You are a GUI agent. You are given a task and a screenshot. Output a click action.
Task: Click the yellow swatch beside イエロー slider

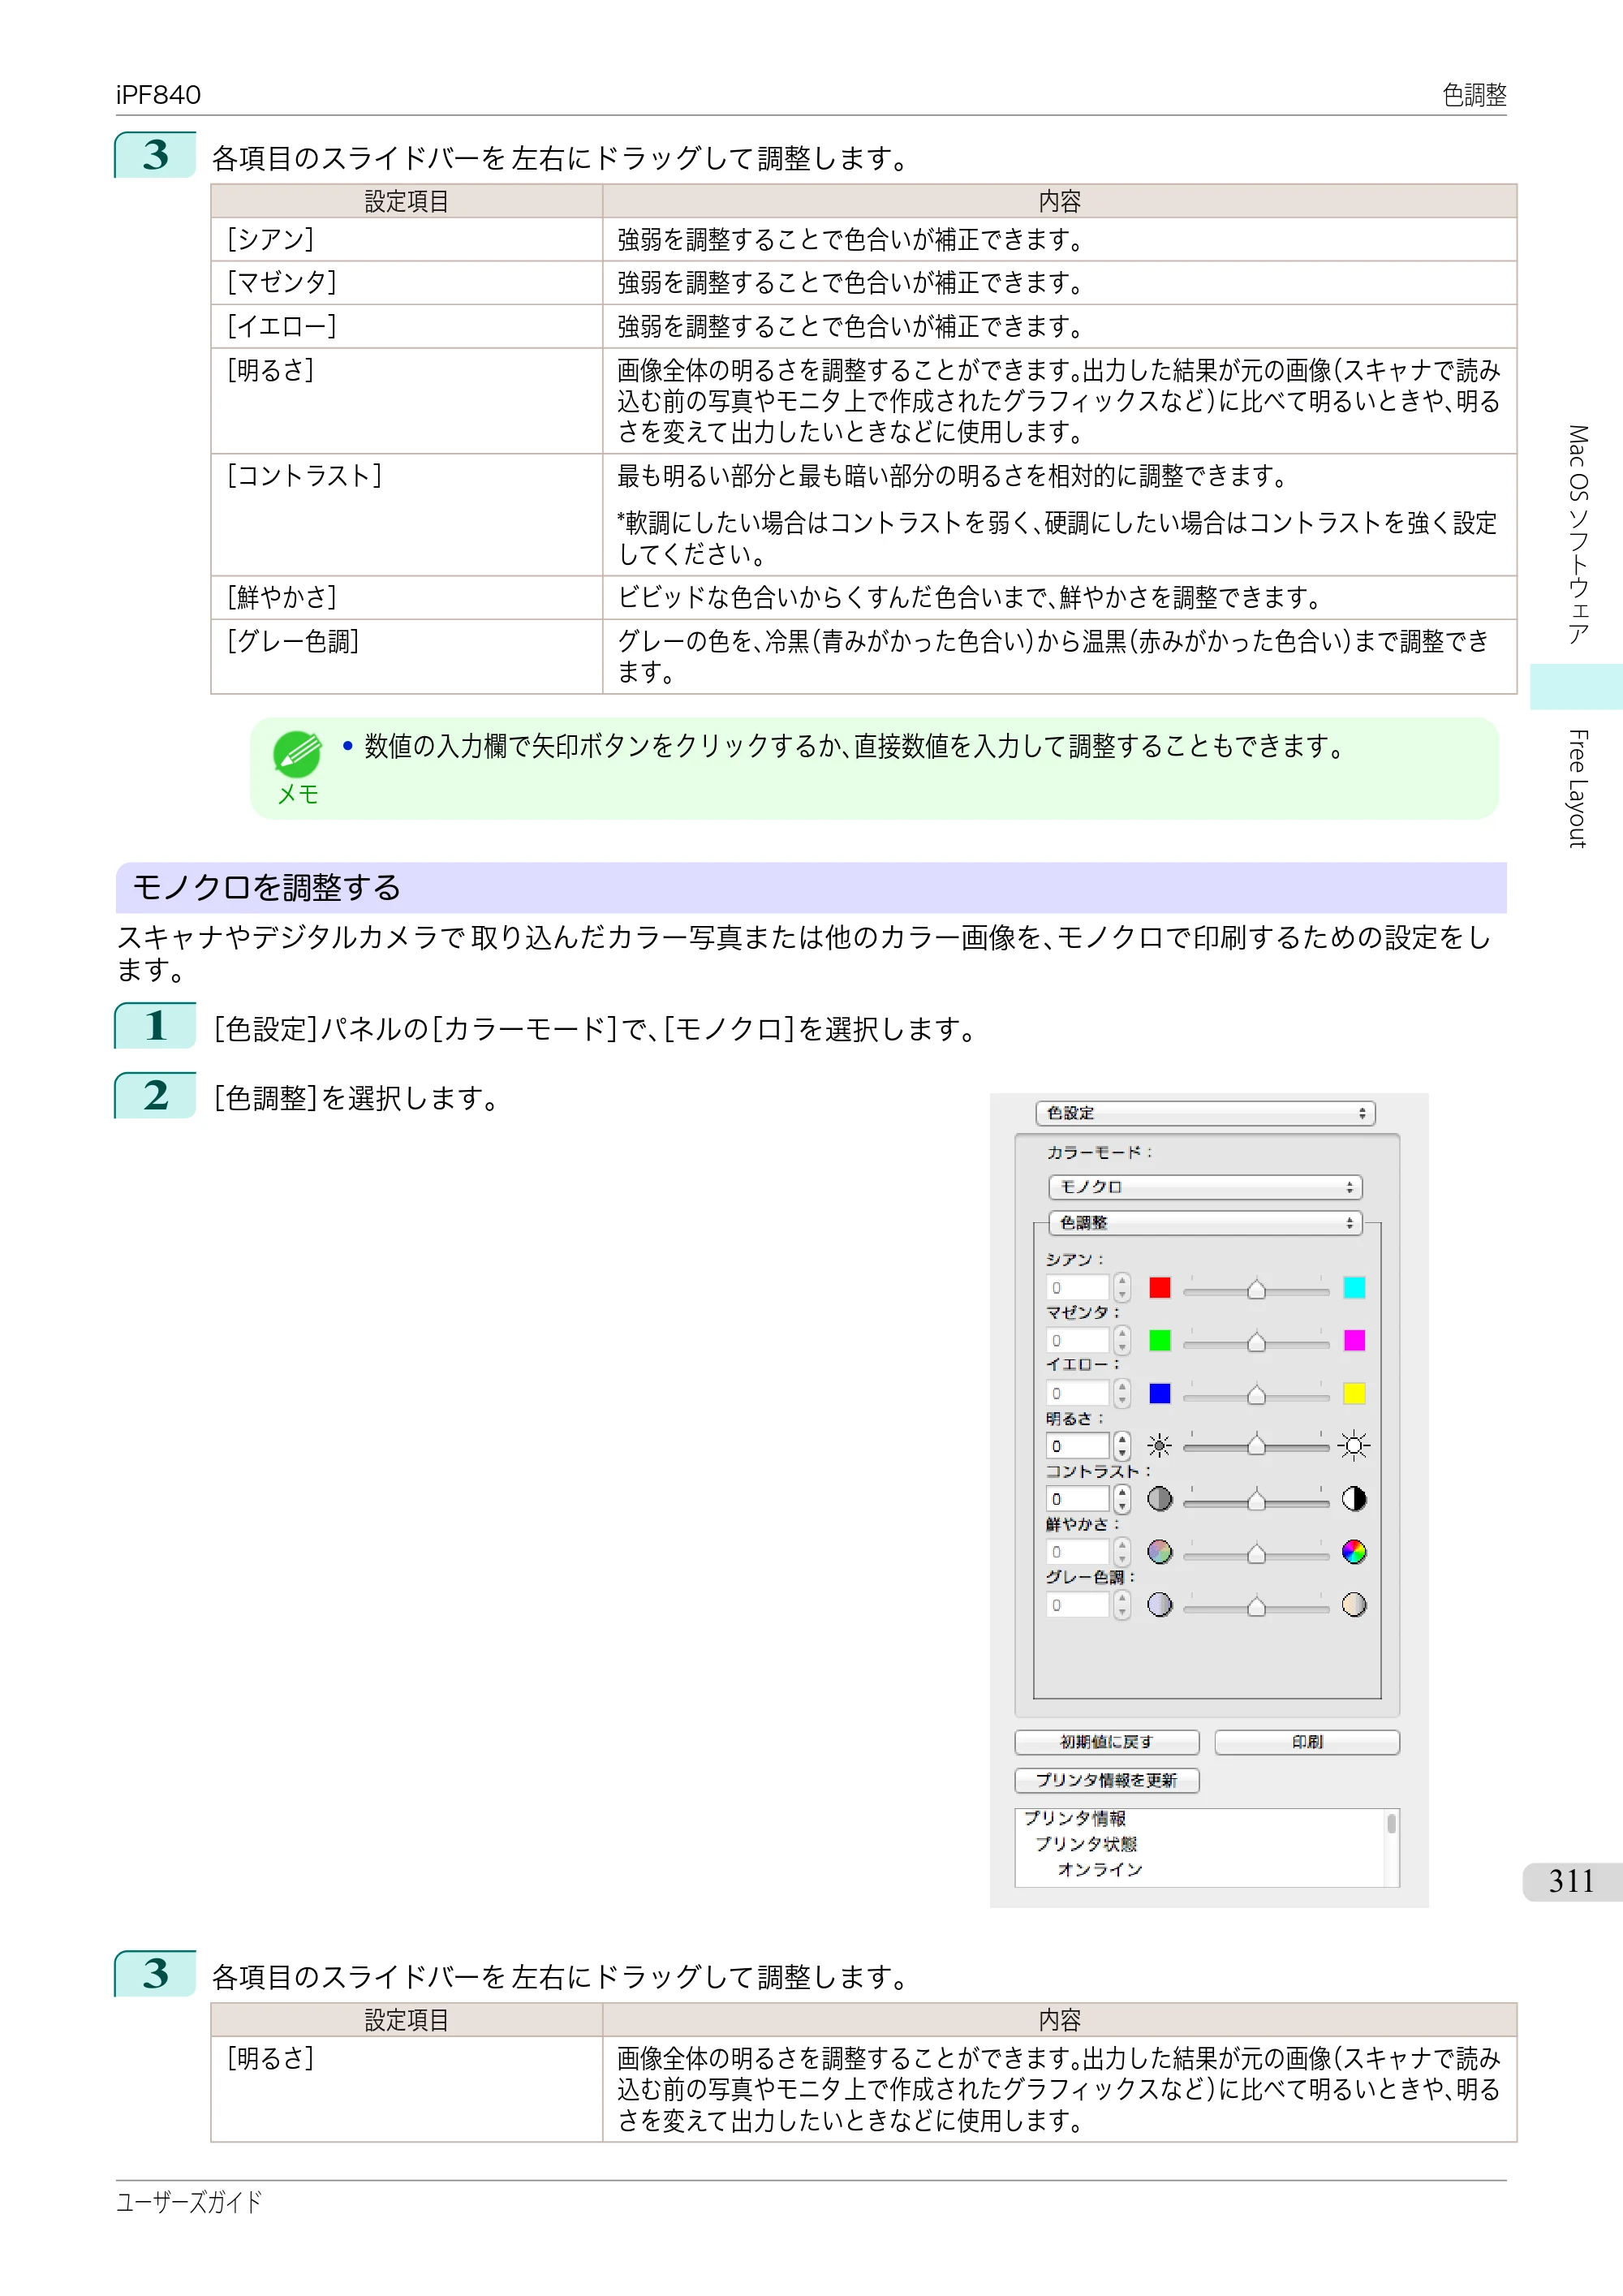[x=1354, y=1394]
